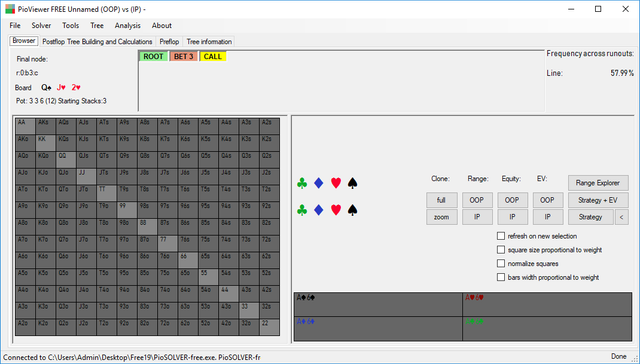Show OOP EV
This screenshot has width=640, height=364.
pos(548,200)
